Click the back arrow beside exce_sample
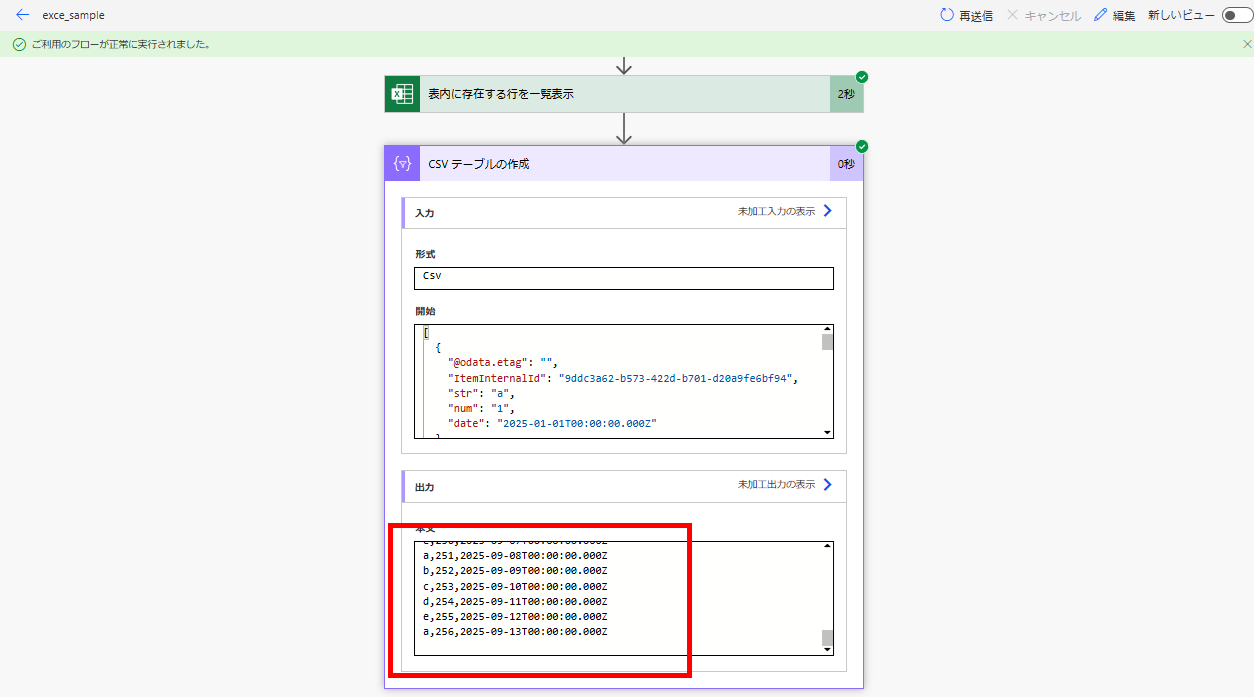Viewport: 1254px width, 697px height. pos(22,14)
